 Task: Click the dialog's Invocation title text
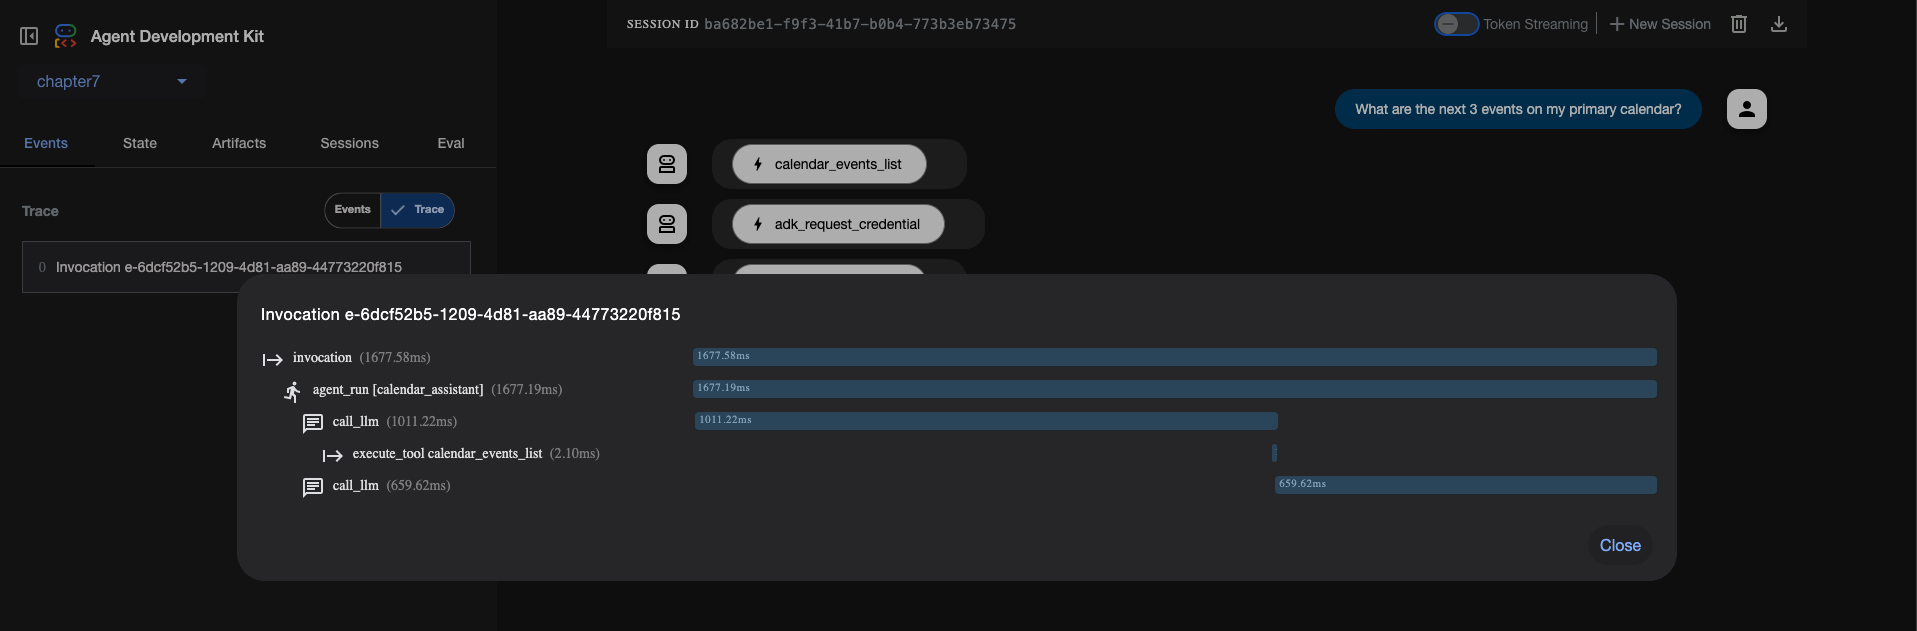[x=471, y=315]
